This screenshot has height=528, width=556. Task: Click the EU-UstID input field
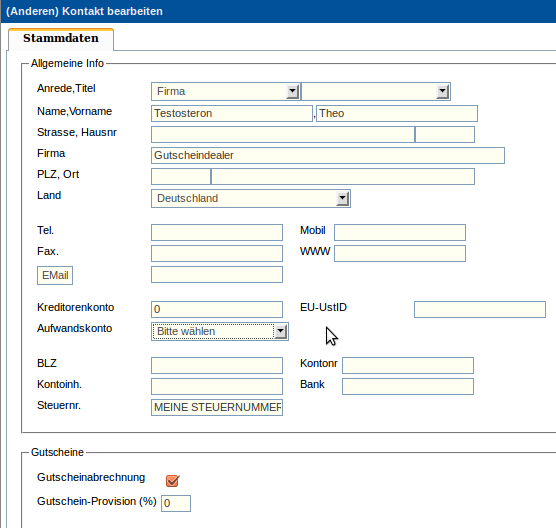click(x=480, y=310)
